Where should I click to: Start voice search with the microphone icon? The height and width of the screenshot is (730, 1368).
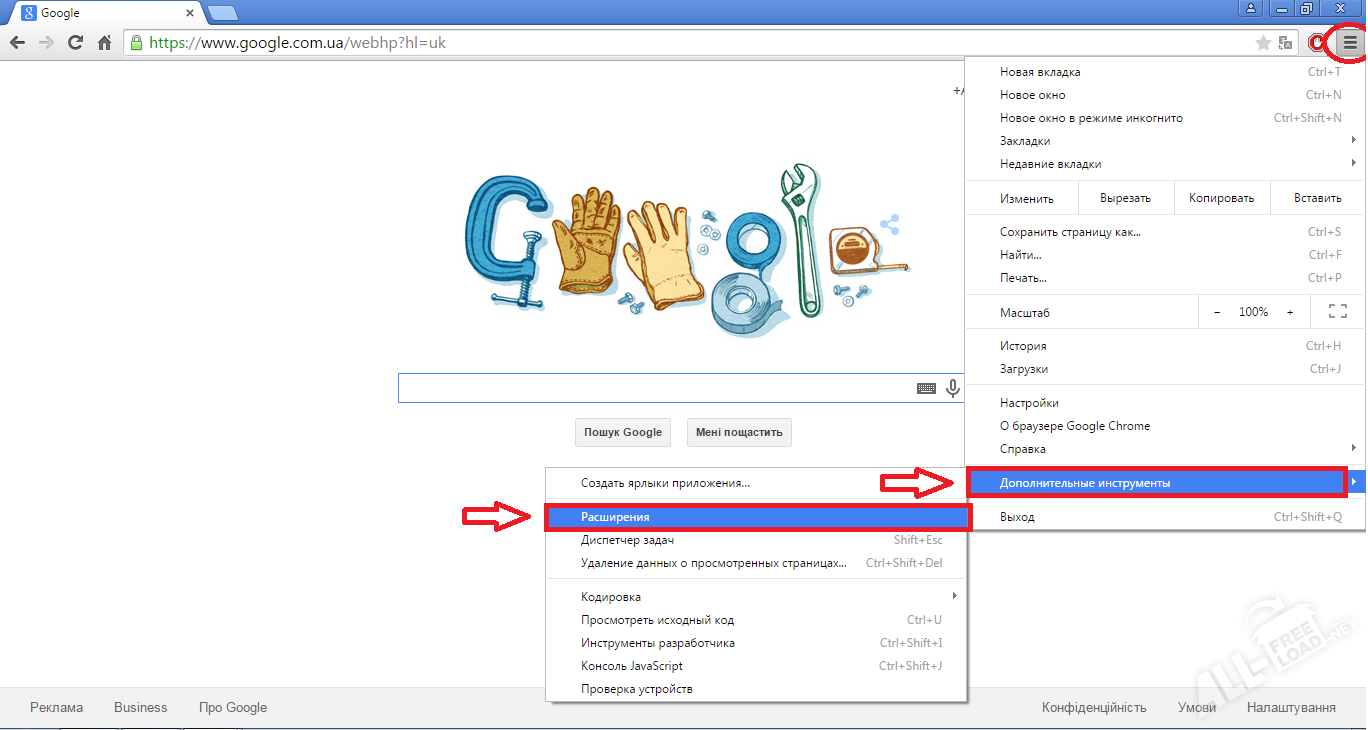[x=953, y=388]
